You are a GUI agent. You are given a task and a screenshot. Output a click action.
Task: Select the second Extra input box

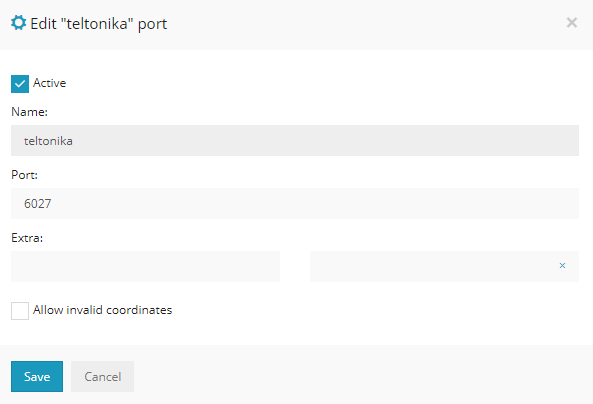click(x=444, y=266)
